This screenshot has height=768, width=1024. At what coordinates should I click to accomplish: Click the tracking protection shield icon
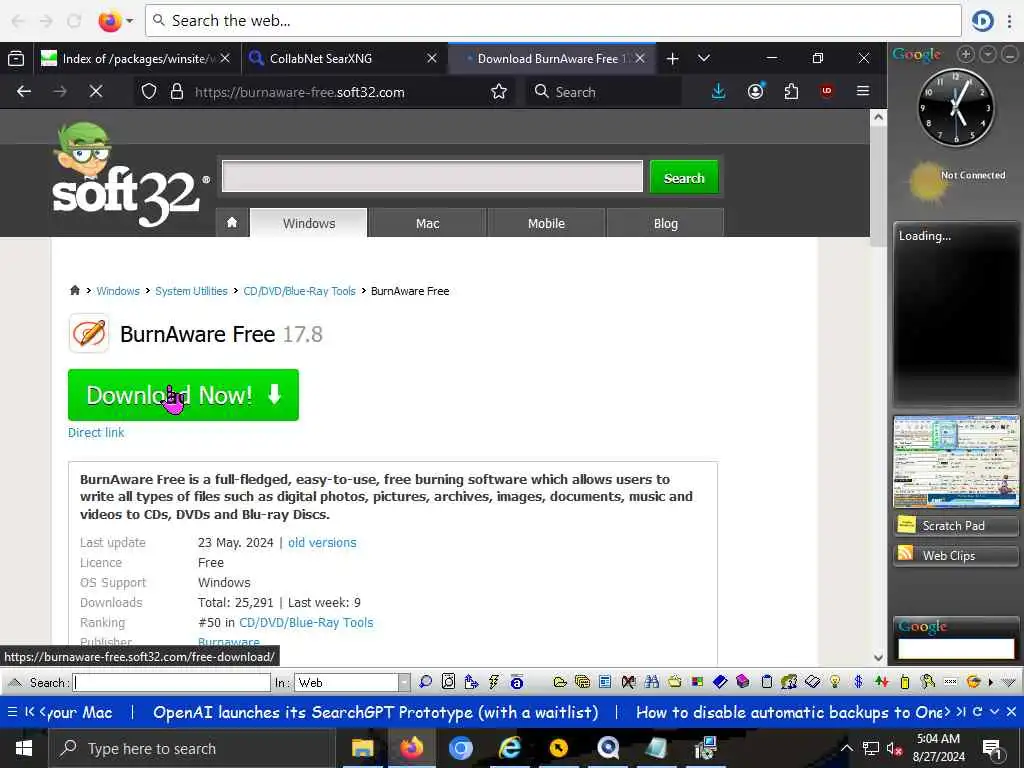(149, 91)
